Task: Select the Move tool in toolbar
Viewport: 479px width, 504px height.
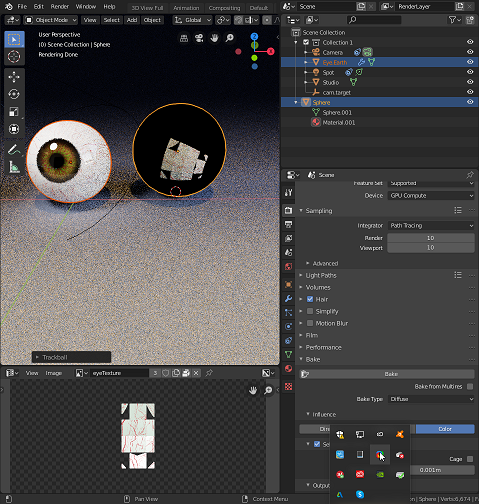Action: pyautogui.click(x=14, y=77)
